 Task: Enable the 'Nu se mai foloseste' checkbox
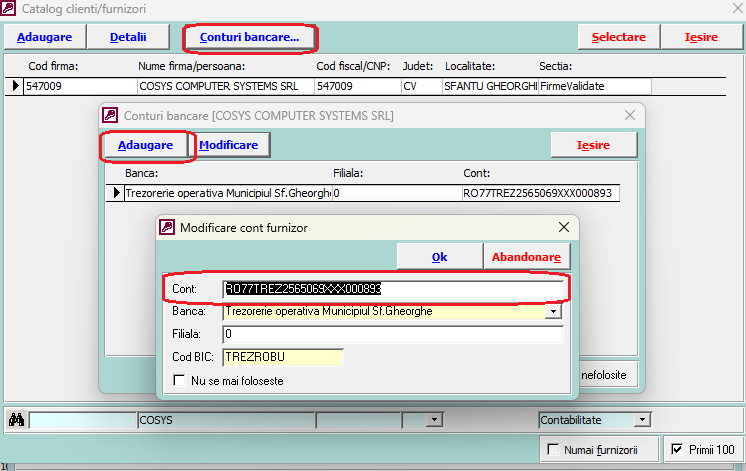(180, 380)
